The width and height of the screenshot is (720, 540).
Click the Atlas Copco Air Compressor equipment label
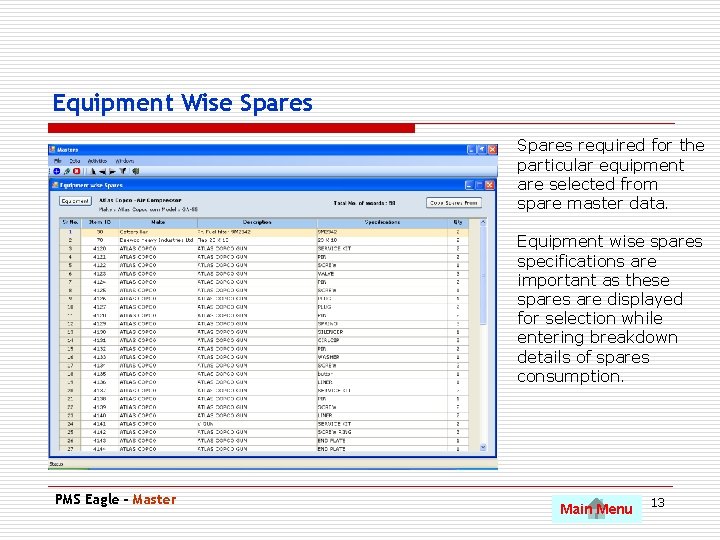click(140, 200)
